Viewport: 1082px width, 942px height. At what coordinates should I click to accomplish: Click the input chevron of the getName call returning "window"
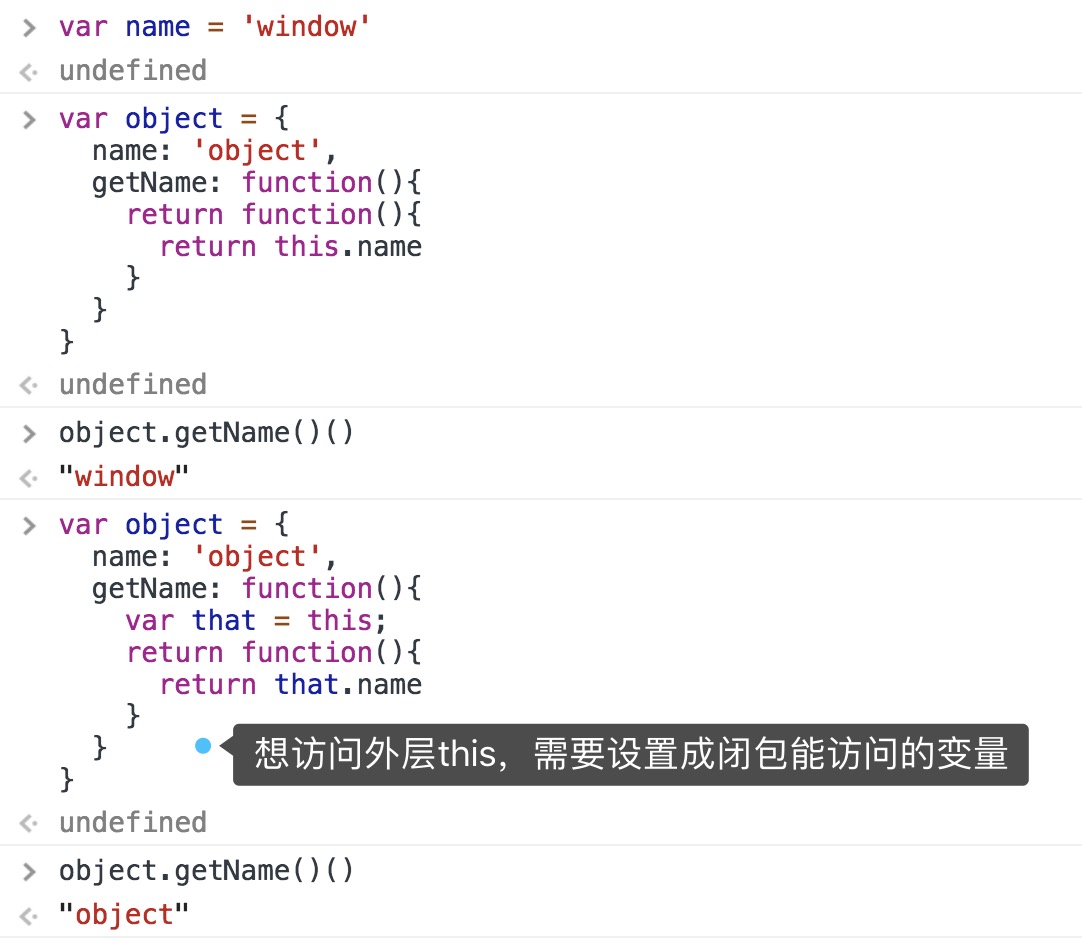(x=30, y=434)
